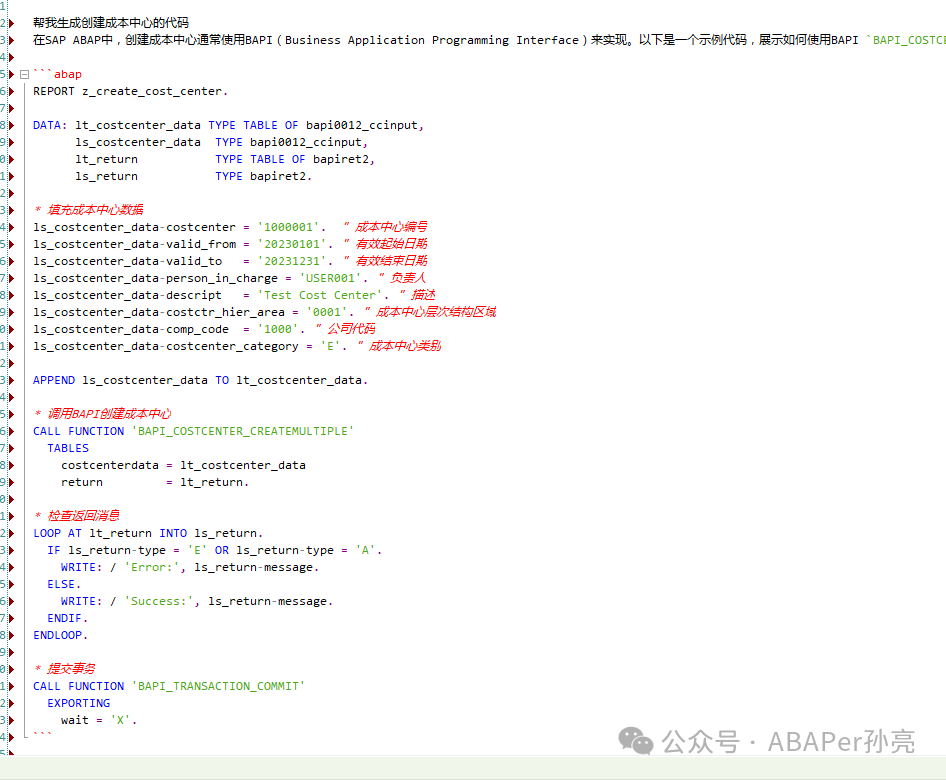Click the comment '公司代码'
The height and width of the screenshot is (780, 946).
click(x=351, y=329)
